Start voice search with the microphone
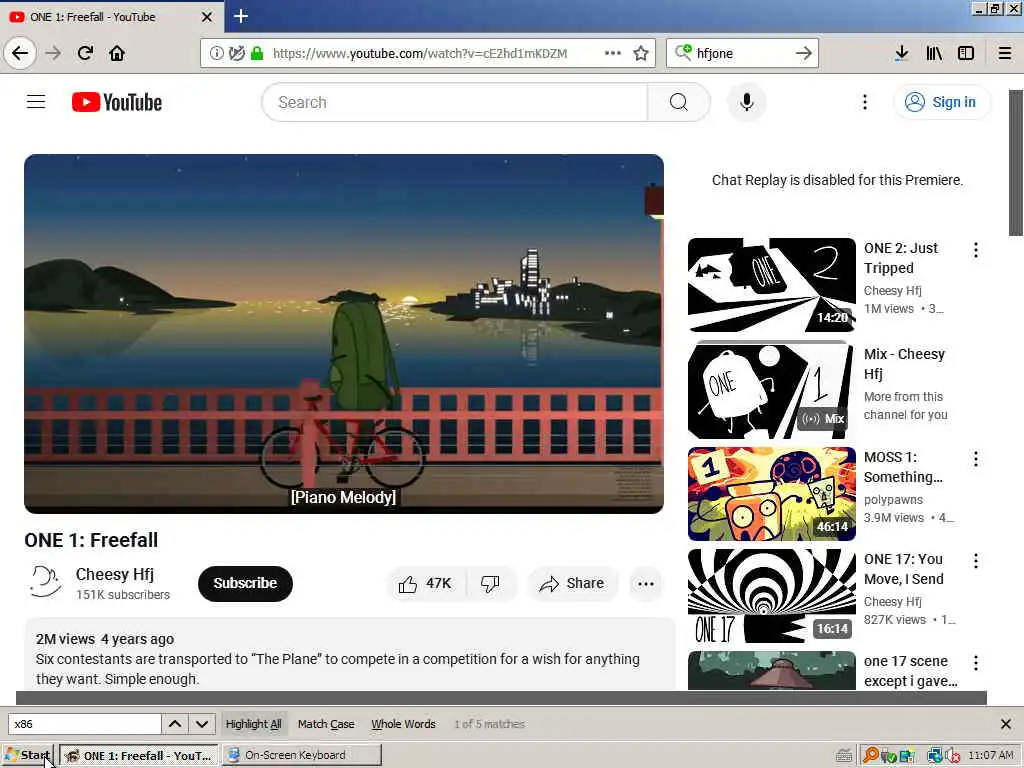 (x=746, y=102)
